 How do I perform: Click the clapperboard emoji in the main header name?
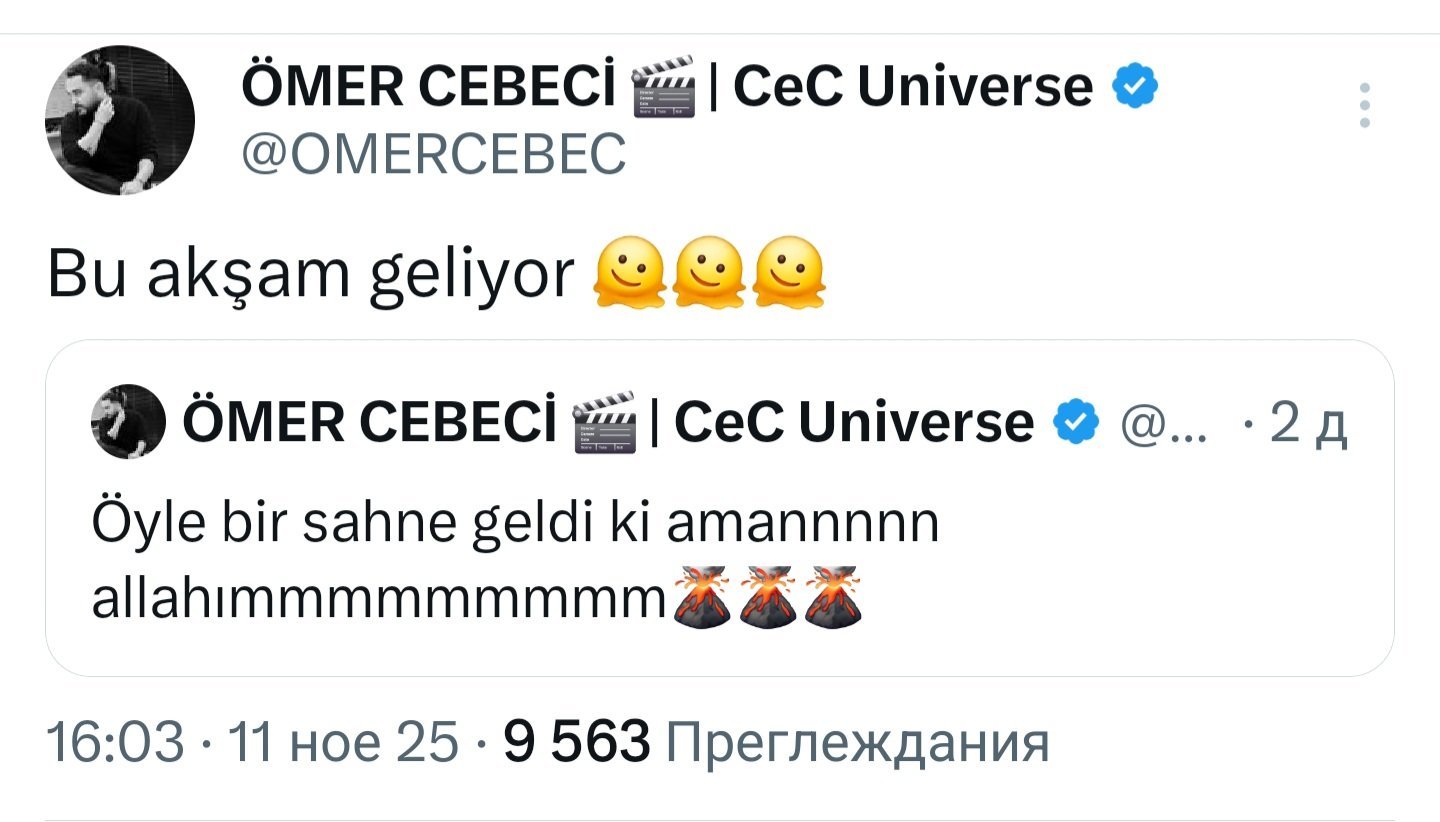click(664, 90)
